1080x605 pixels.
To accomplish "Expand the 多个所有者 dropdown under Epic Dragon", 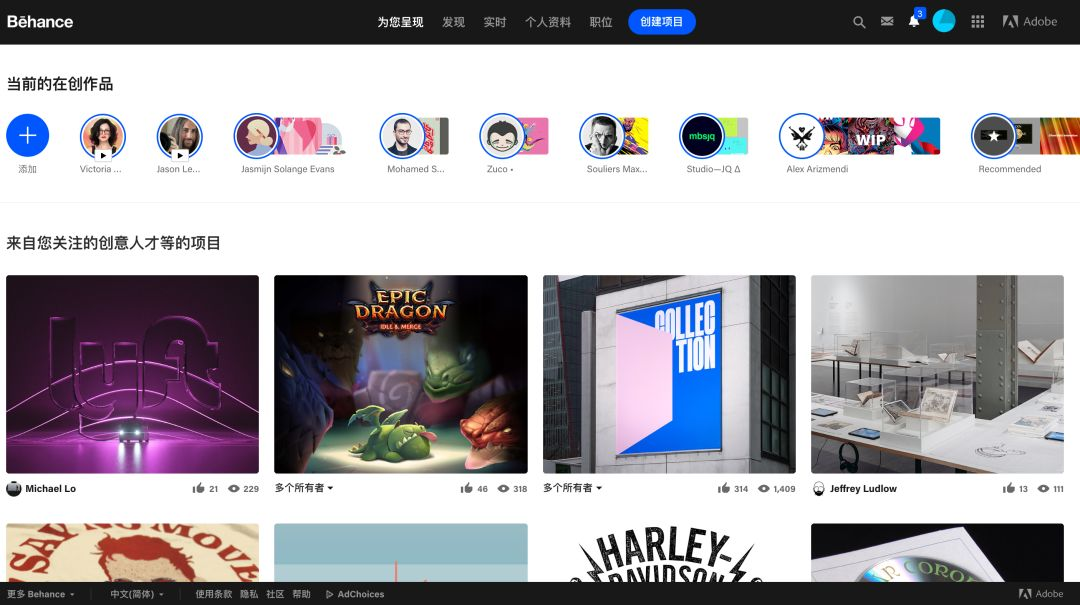I will coord(304,488).
